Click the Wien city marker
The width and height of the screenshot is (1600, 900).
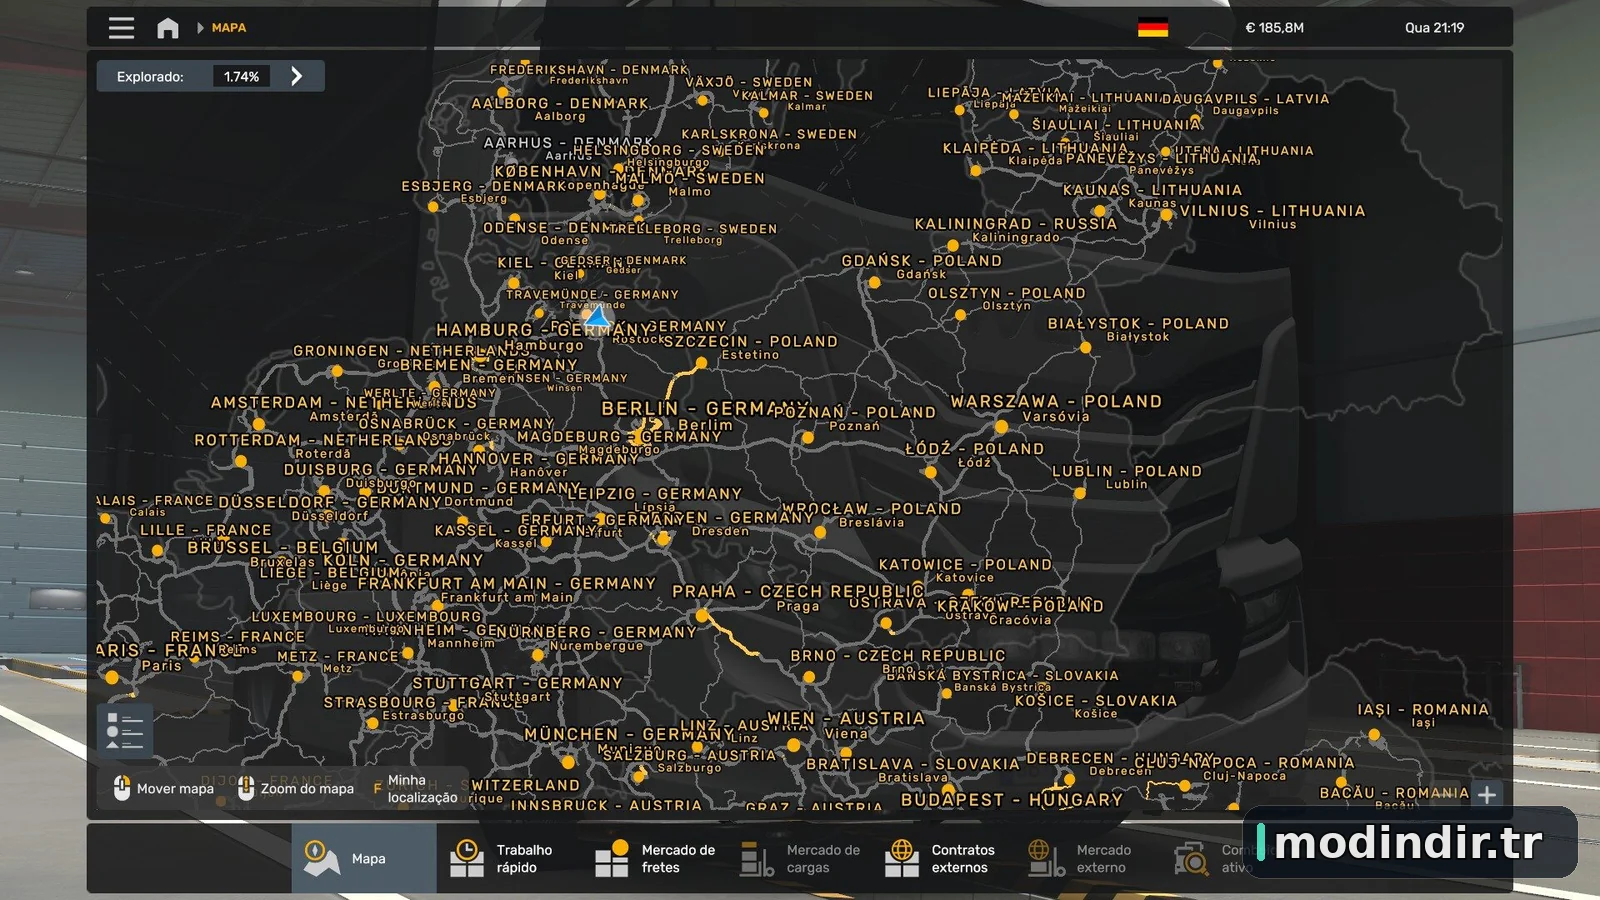pyautogui.click(x=793, y=745)
